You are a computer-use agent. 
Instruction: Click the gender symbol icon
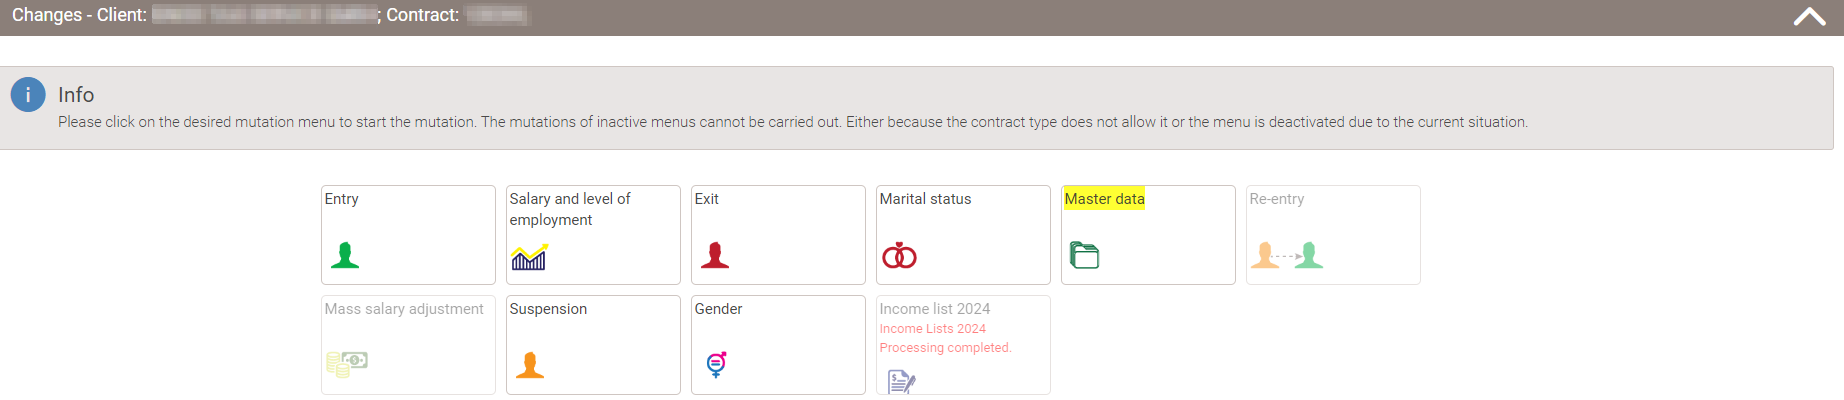pos(716,364)
